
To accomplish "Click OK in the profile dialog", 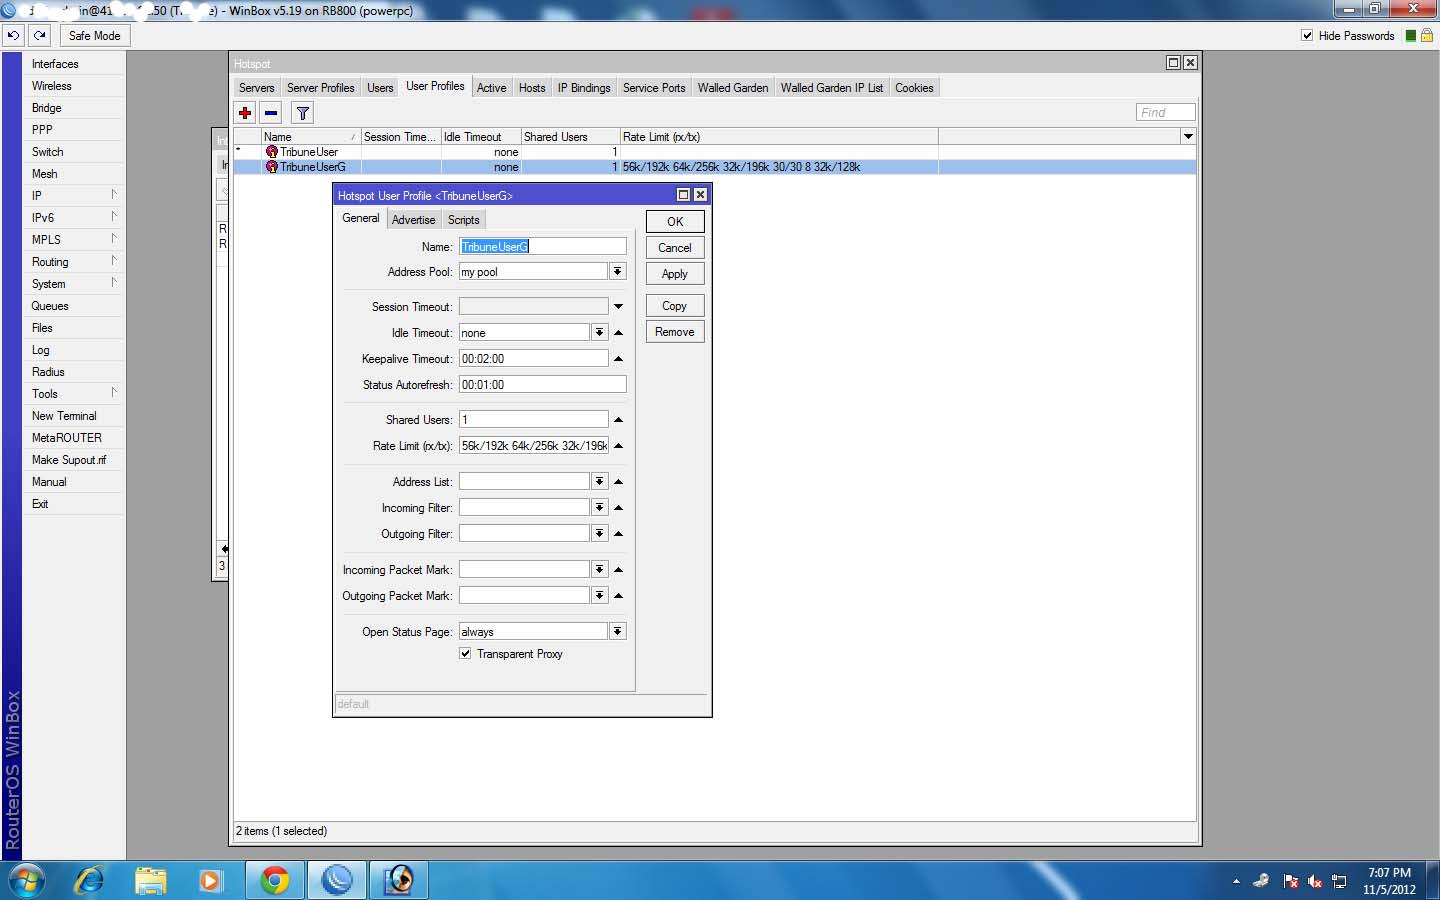I will point(675,222).
